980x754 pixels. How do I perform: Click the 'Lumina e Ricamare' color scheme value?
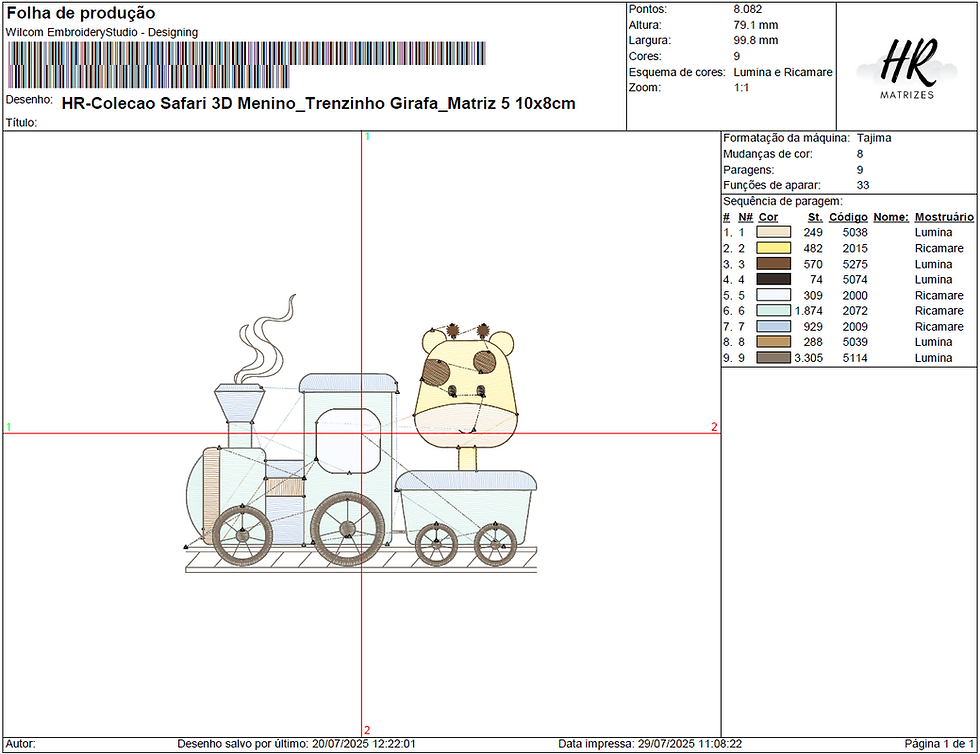coord(782,72)
